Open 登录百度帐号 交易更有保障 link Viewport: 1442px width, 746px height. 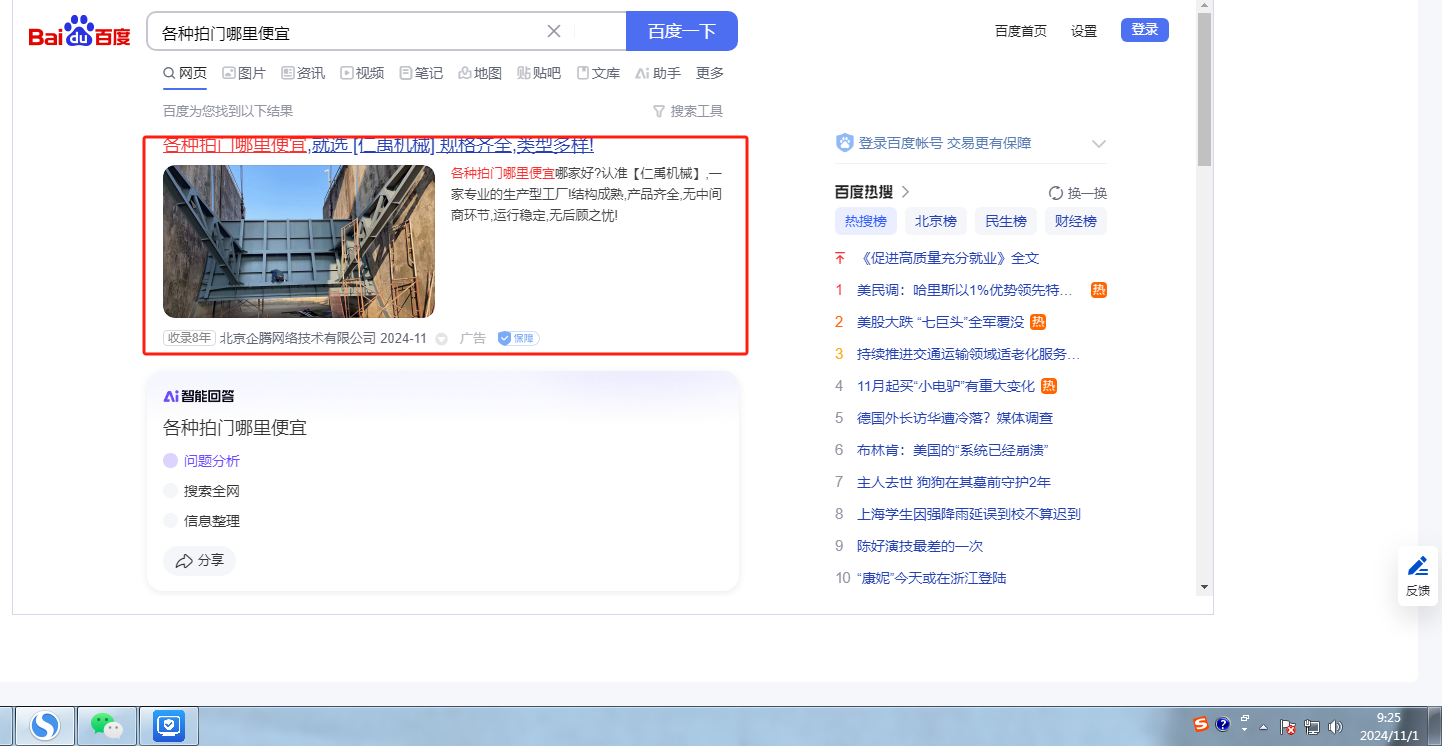point(945,143)
